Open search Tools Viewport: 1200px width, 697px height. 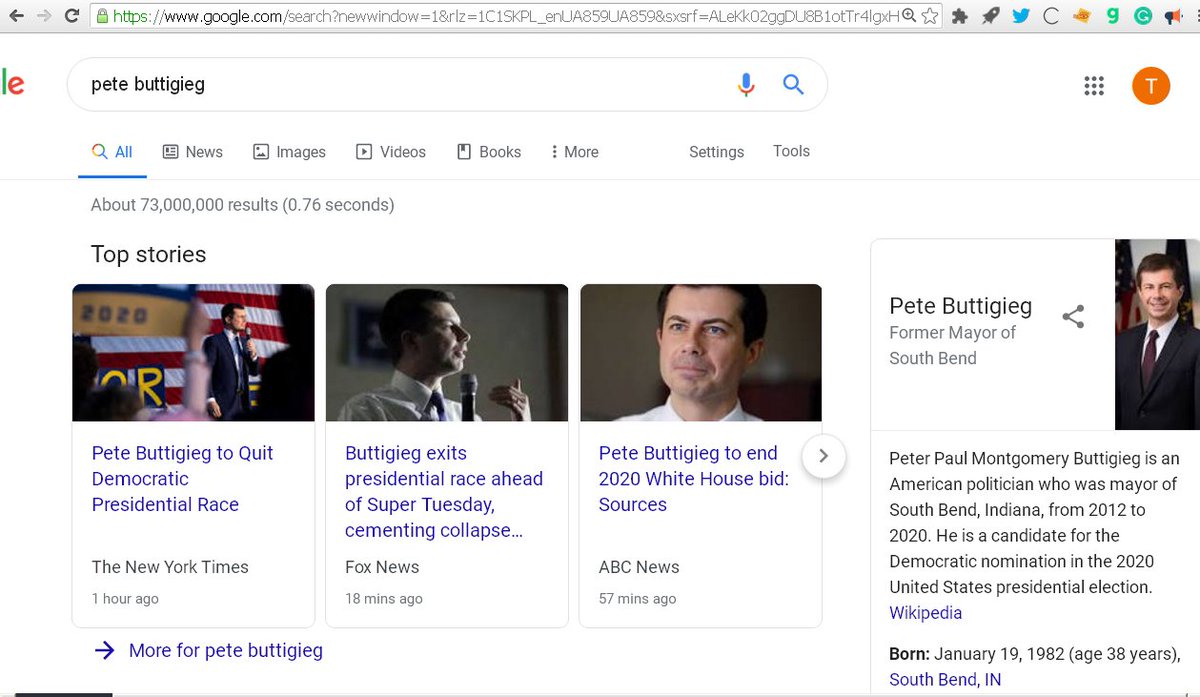[x=791, y=151]
